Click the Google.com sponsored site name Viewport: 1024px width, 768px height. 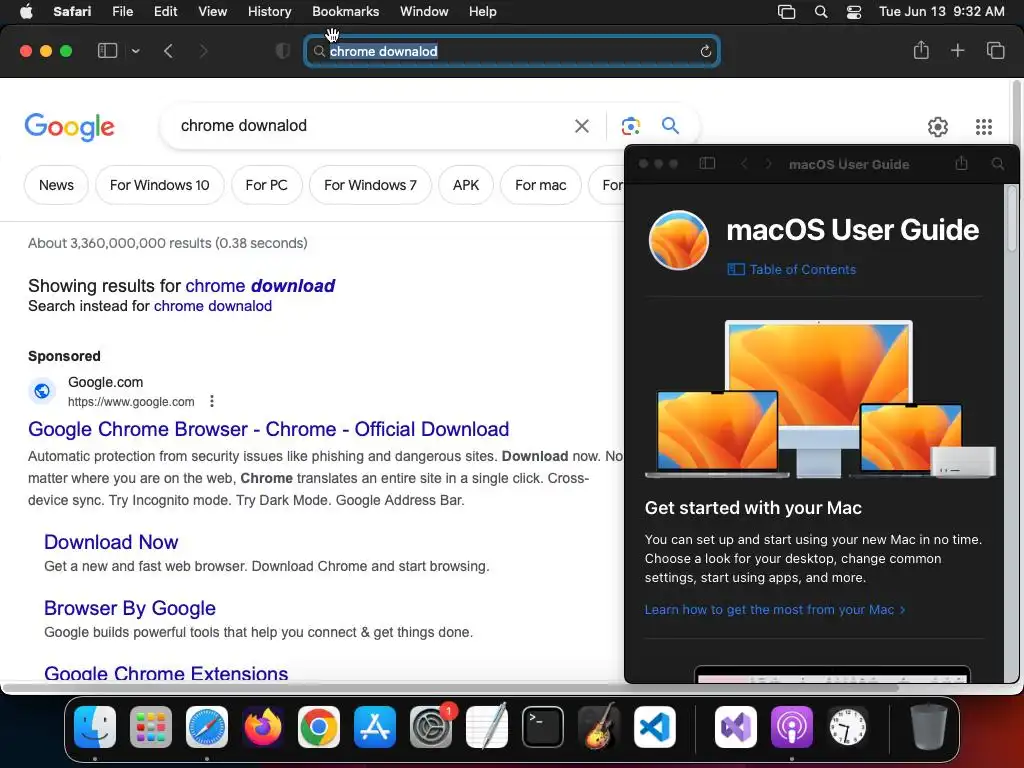coord(105,382)
